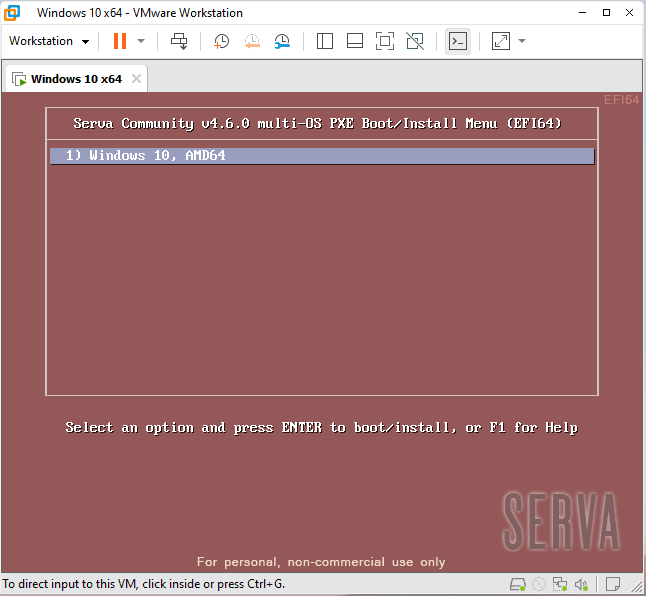The image size is (646, 596).
Task: Toggle the console view button
Action: click(x=457, y=41)
